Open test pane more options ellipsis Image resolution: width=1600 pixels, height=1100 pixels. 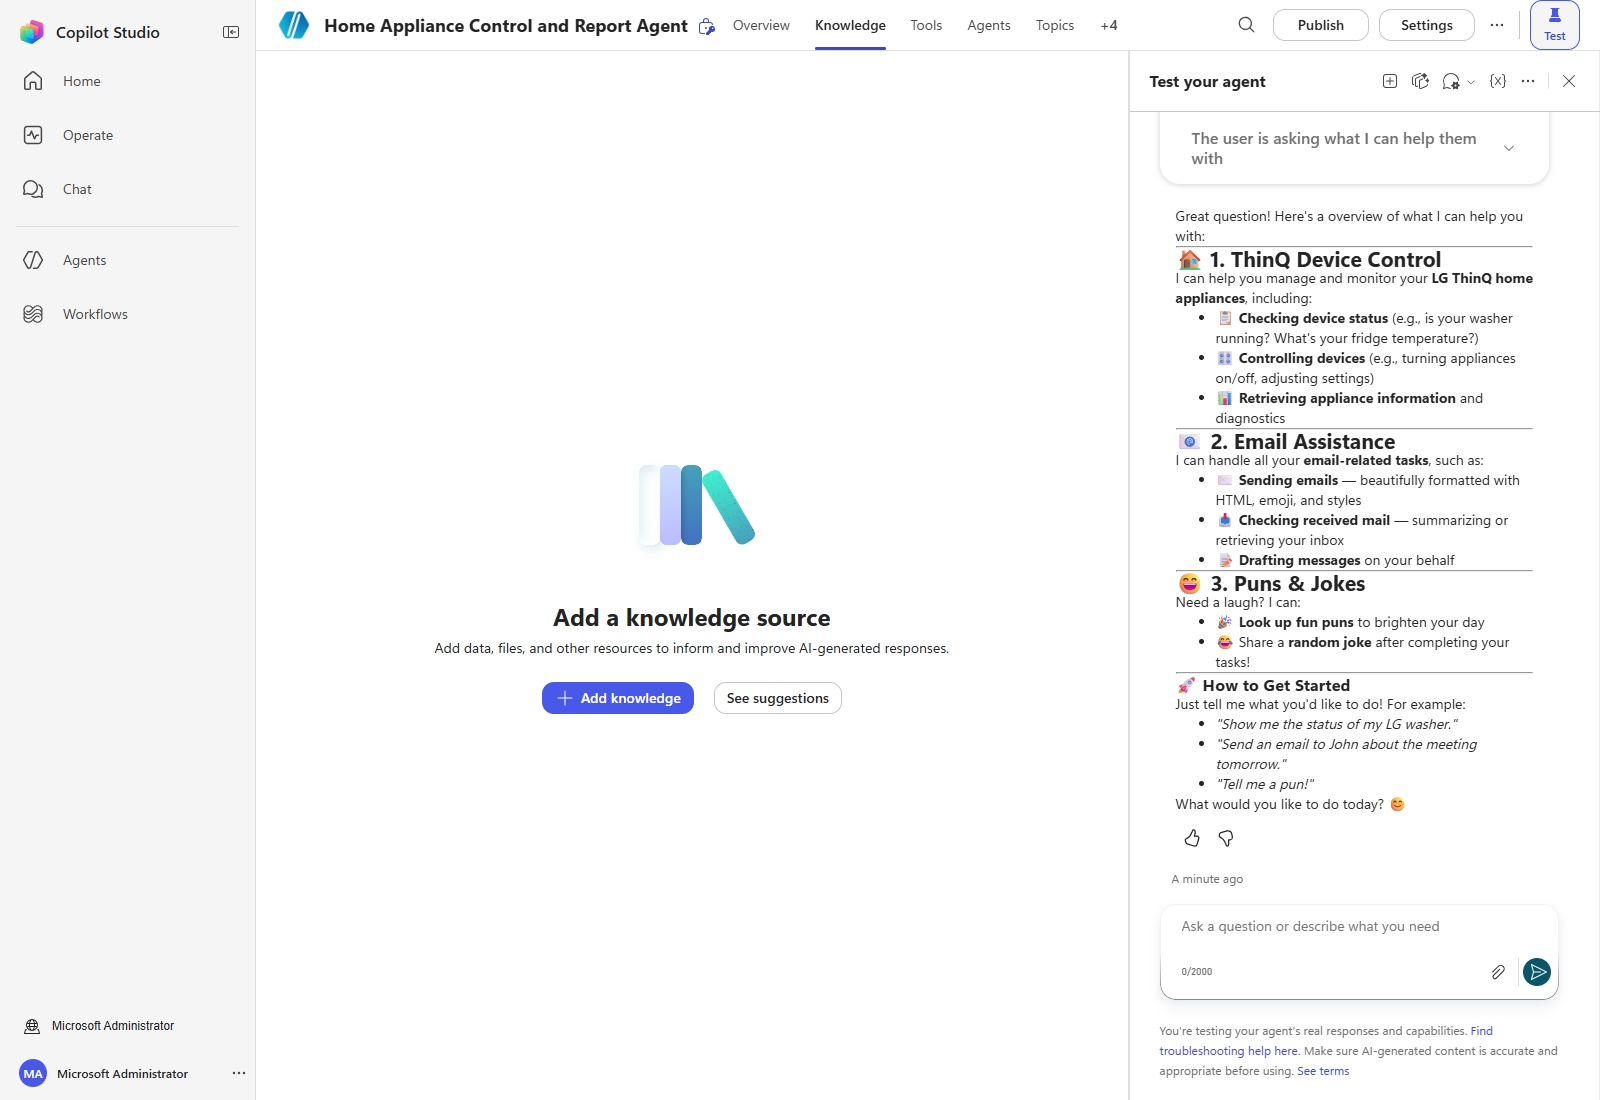click(x=1528, y=81)
